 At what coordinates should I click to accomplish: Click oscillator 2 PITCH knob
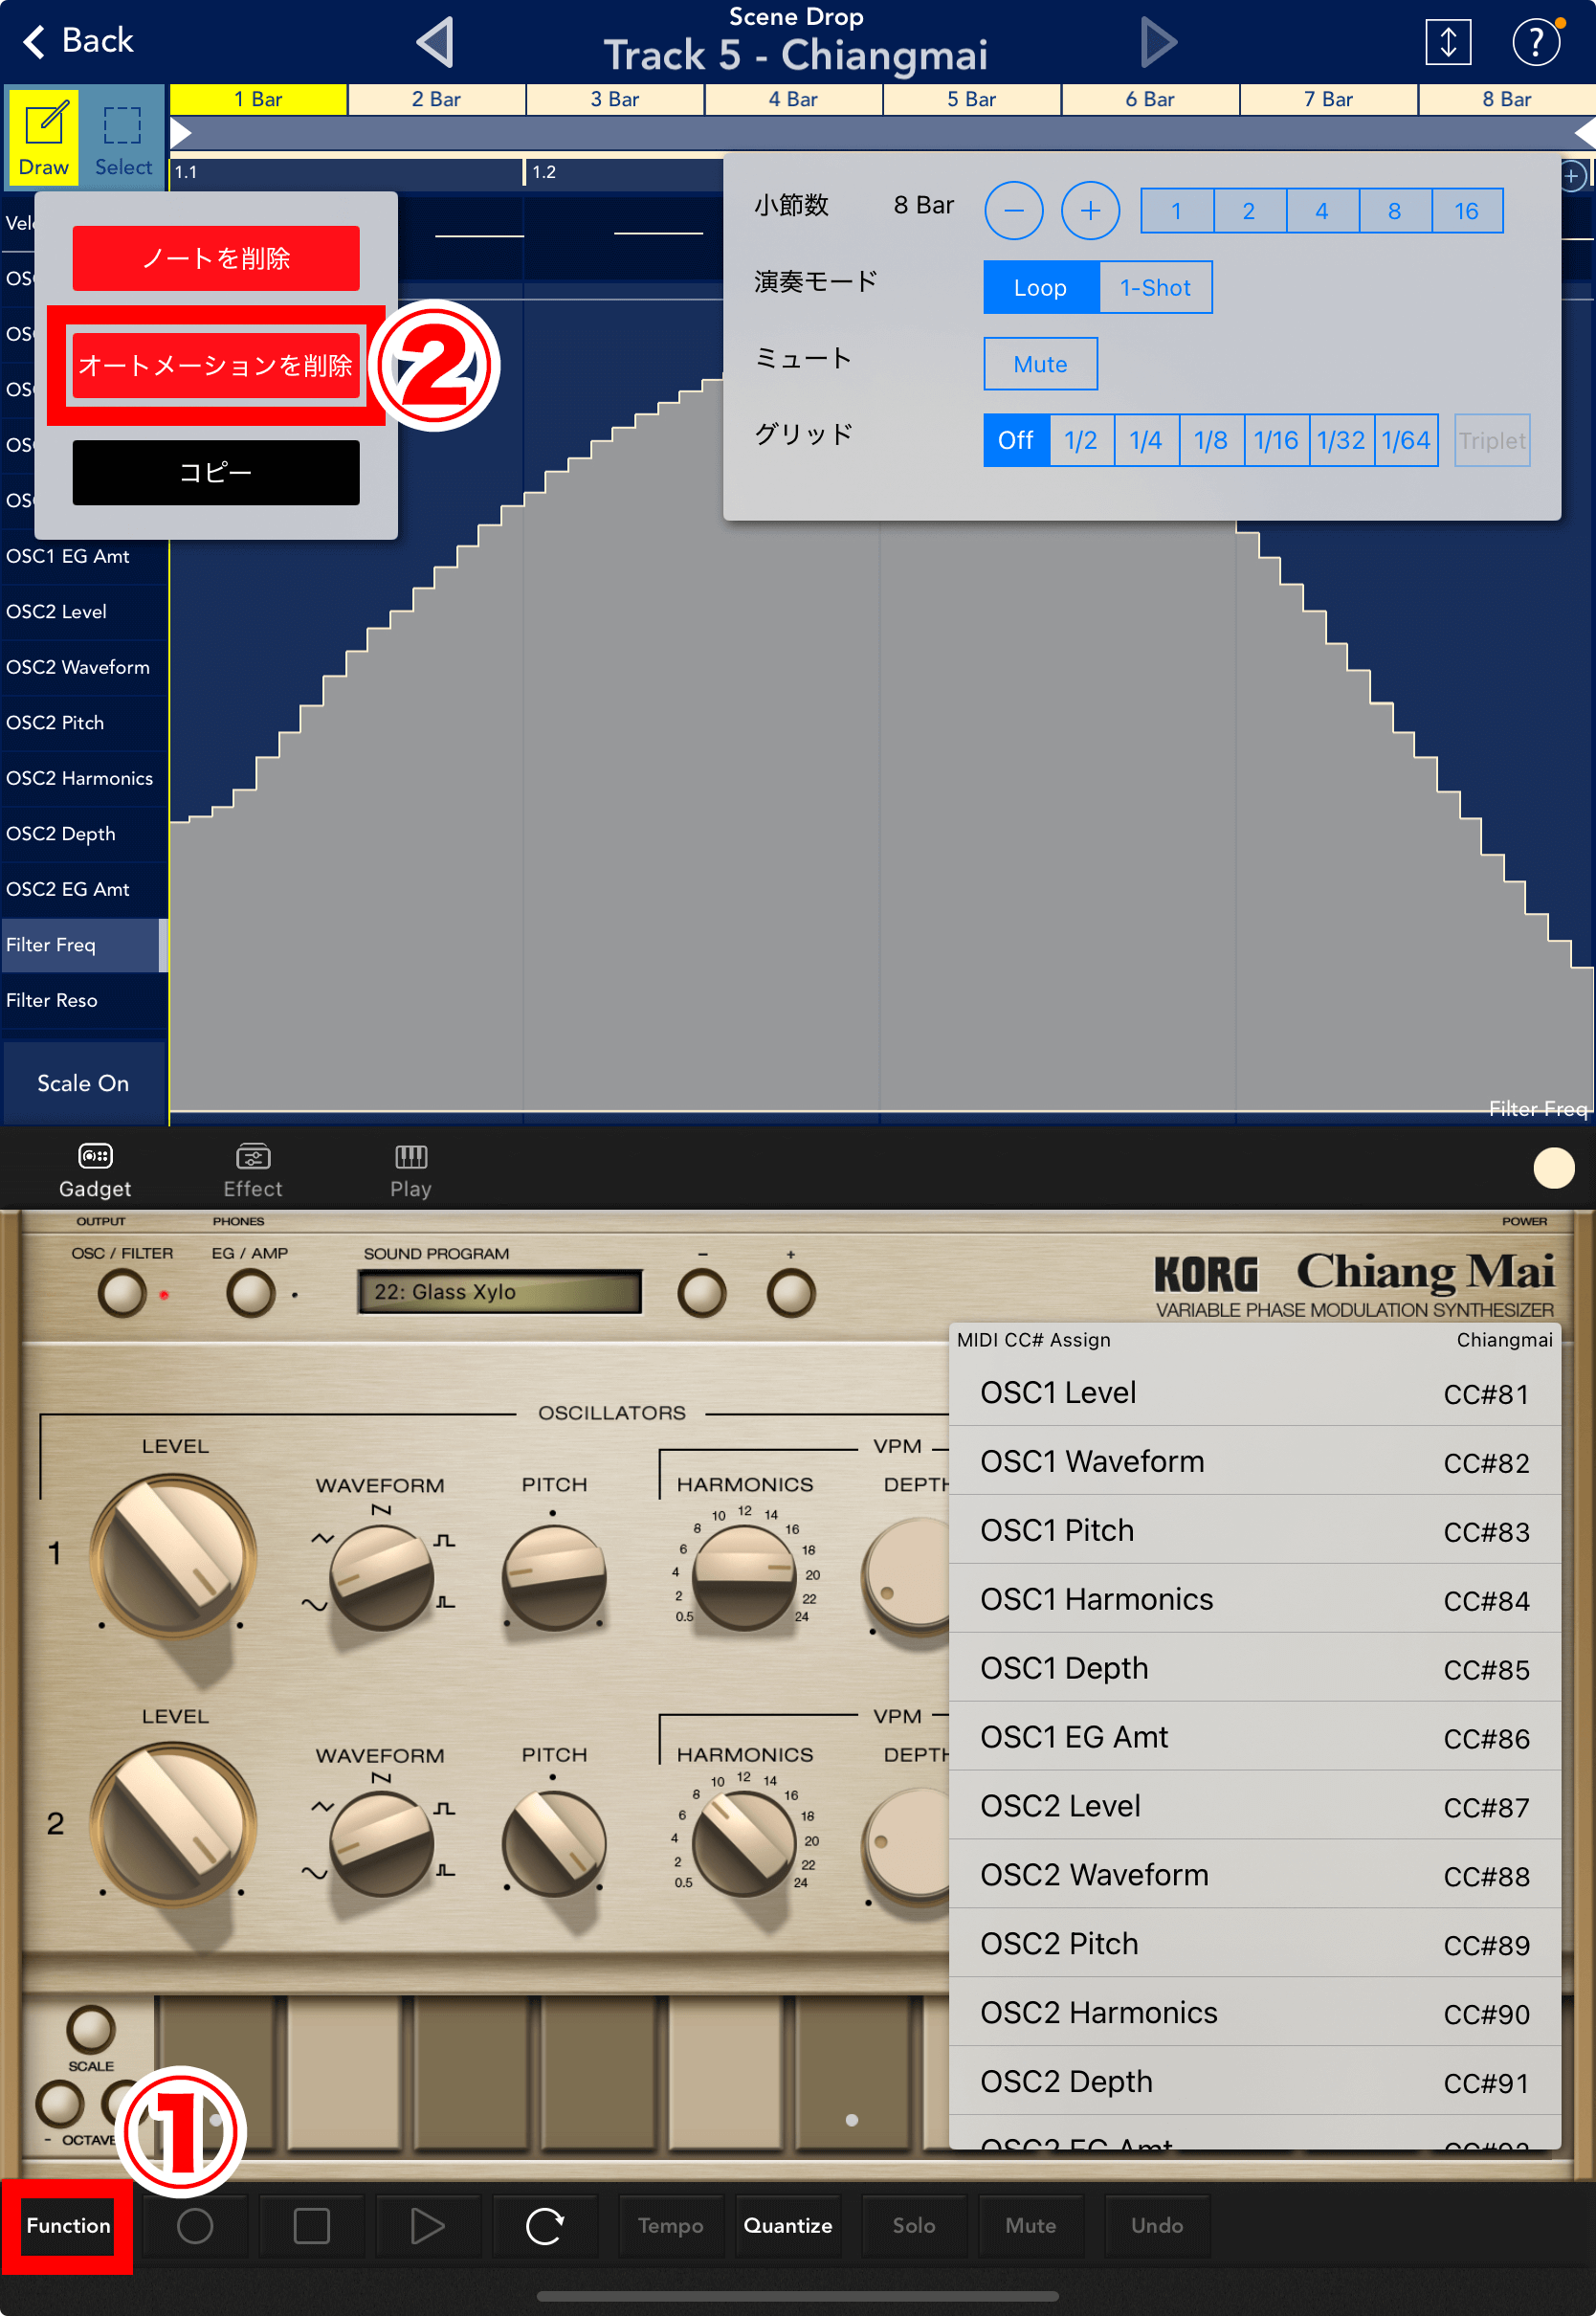[553, 1845]
